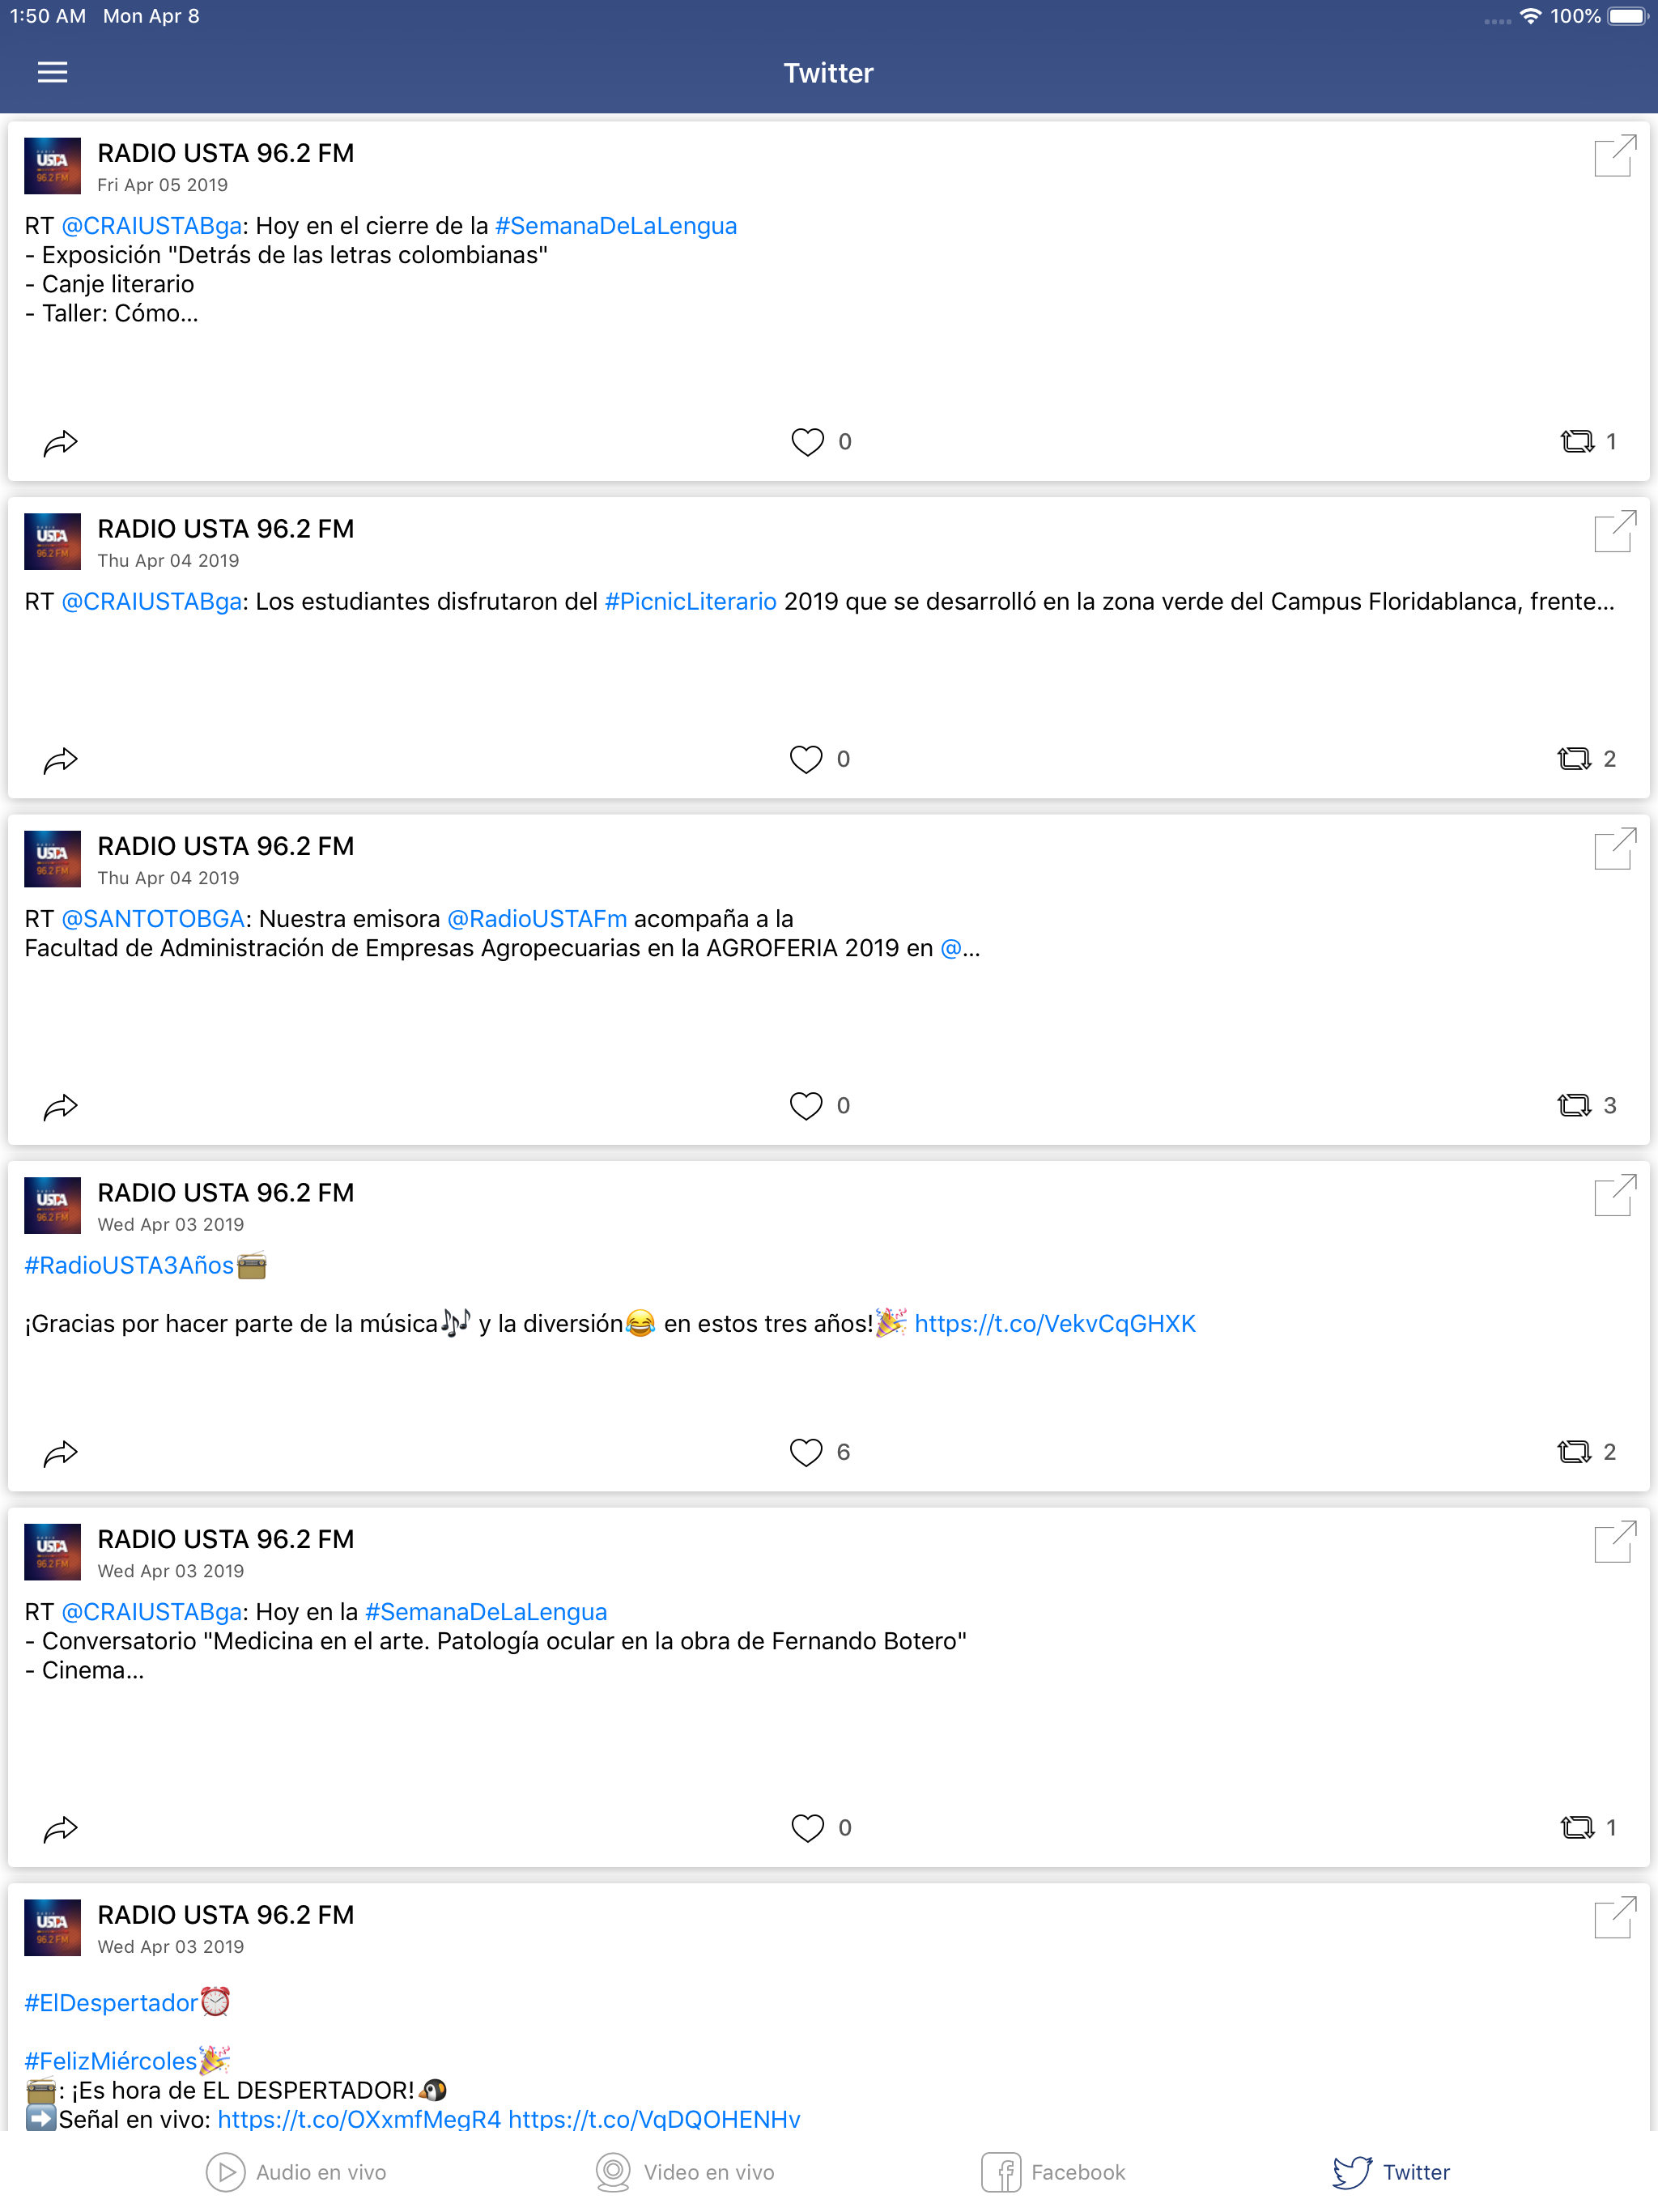This screenshot has width=1658, height=2212.
Task: Retweet the #RadioUSTA3Años tweet
Action: point(1574,1452)
